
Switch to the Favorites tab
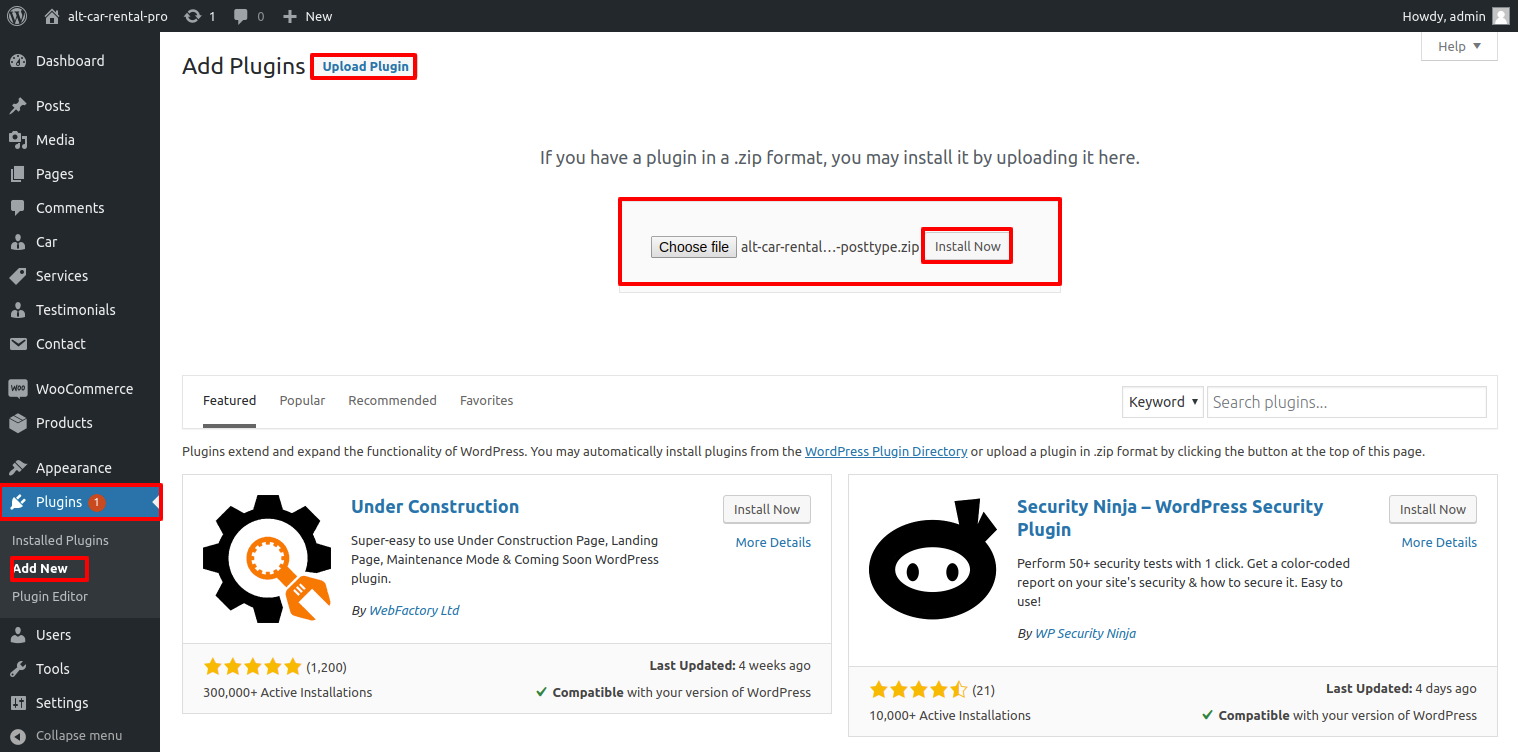(486, 400)
